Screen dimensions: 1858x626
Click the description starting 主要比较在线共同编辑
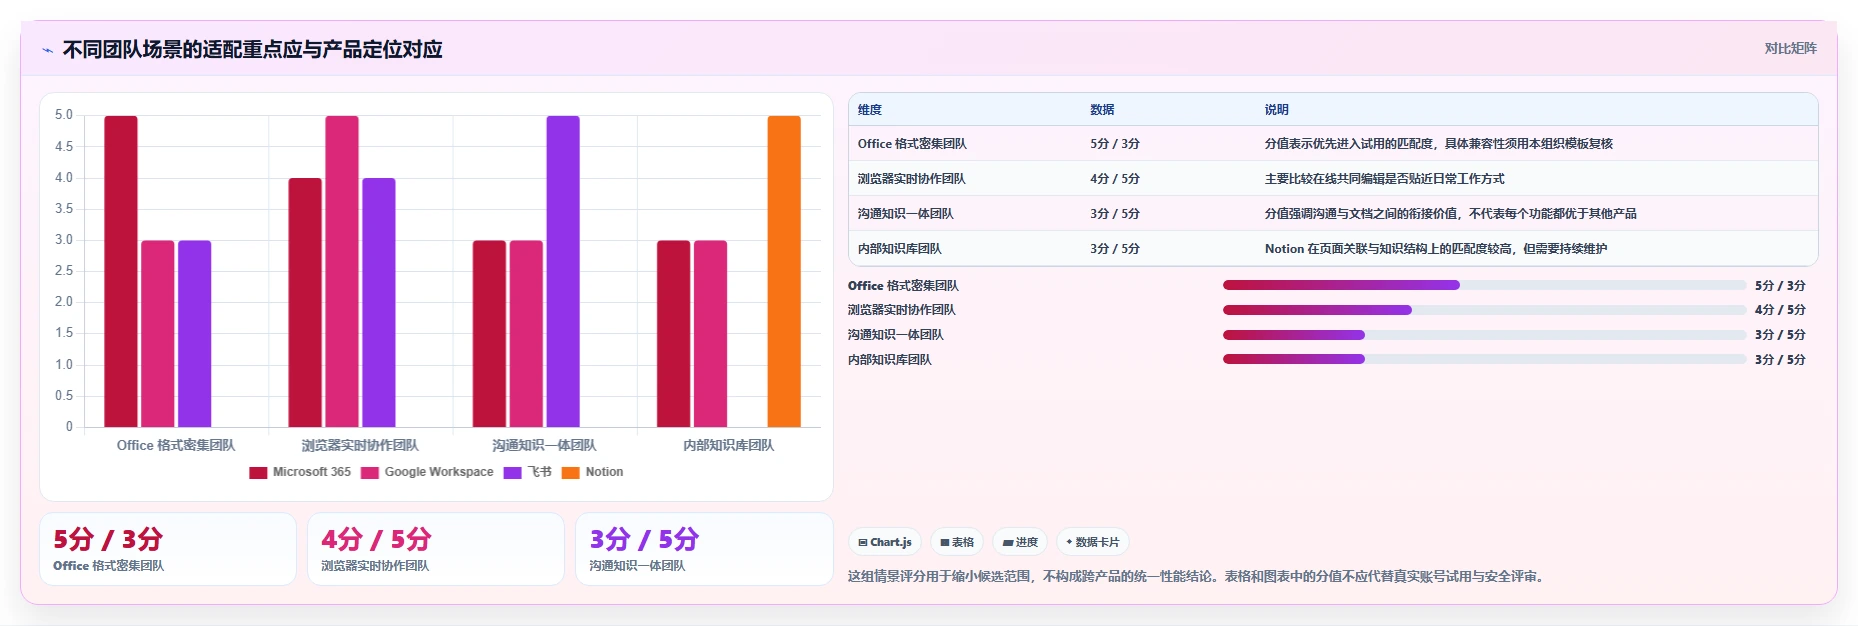1384,179
